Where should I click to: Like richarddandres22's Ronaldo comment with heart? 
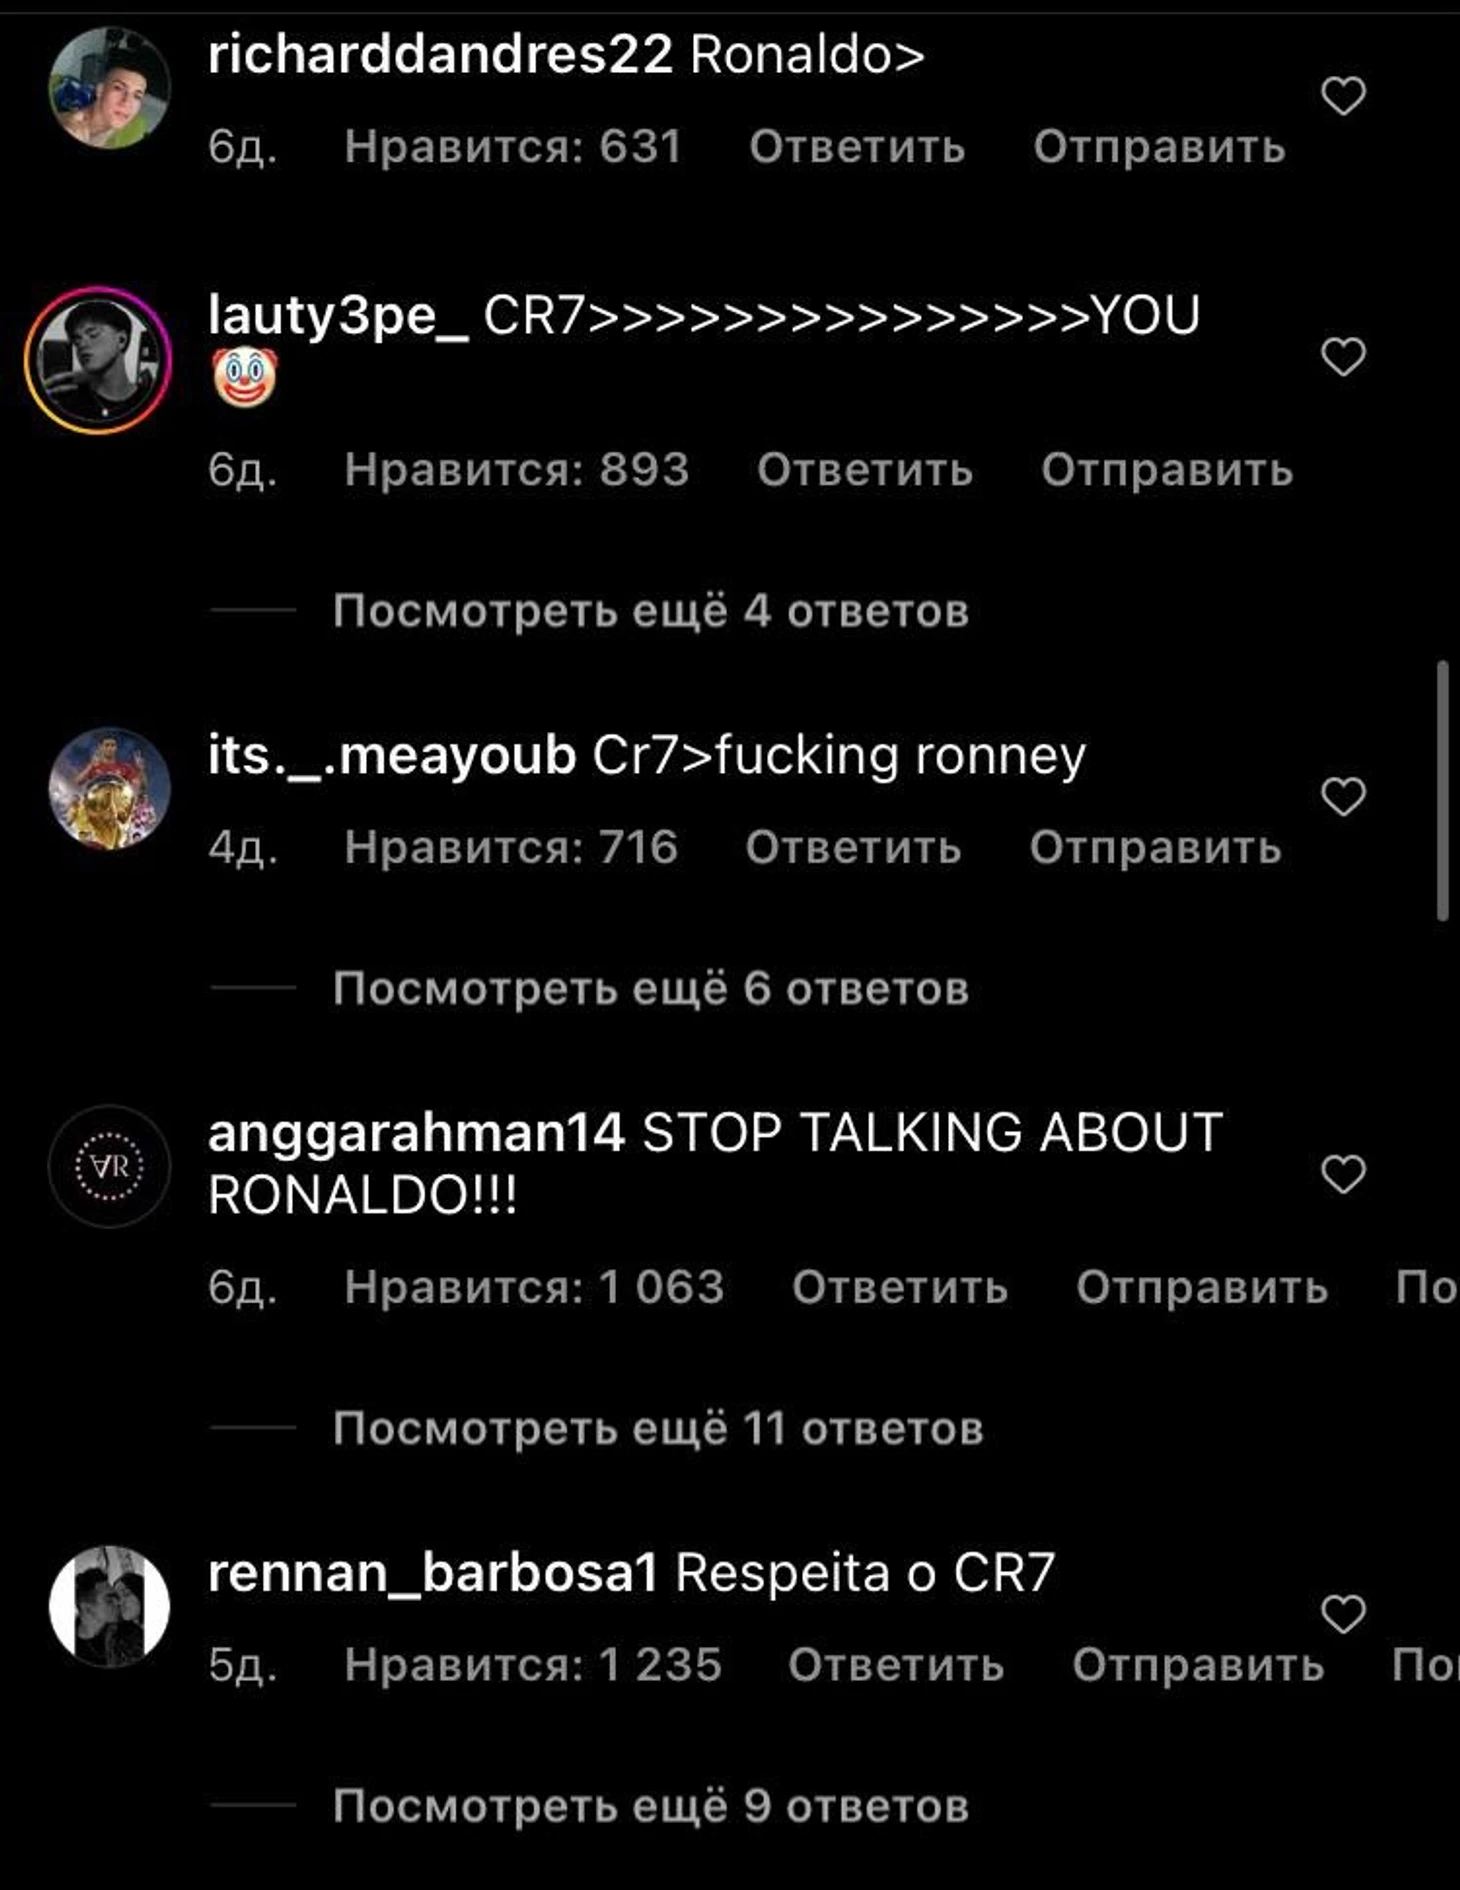tap(1343, 96)
